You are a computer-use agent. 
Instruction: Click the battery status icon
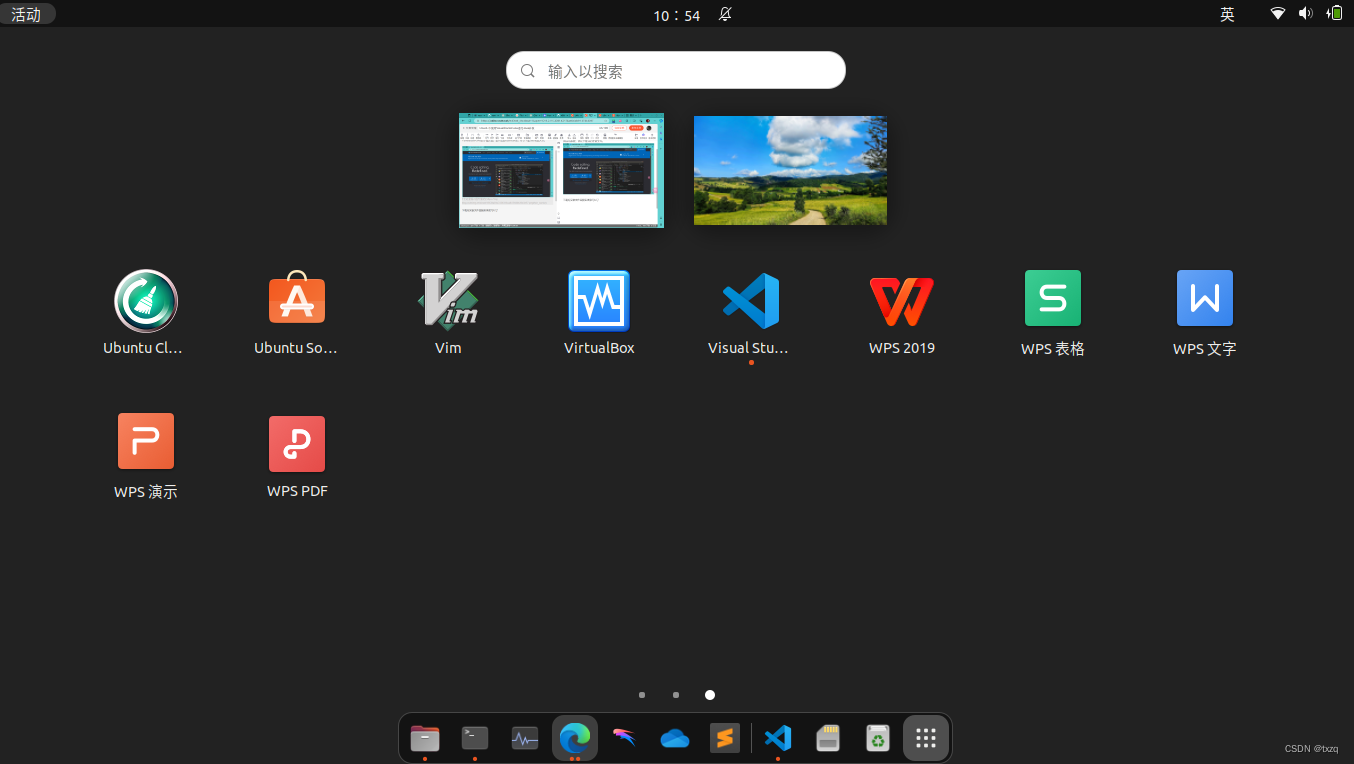click(1334, 14)
